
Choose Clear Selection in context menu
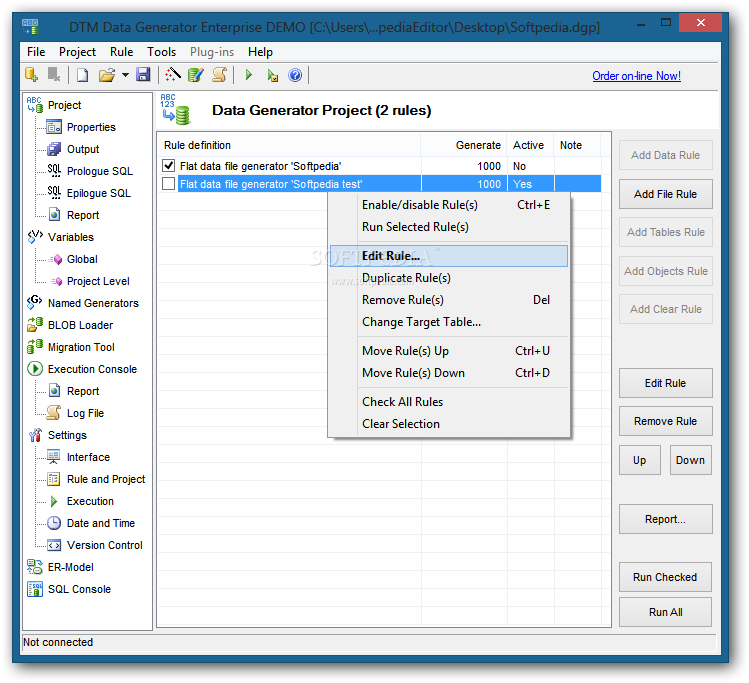(449, 424)
